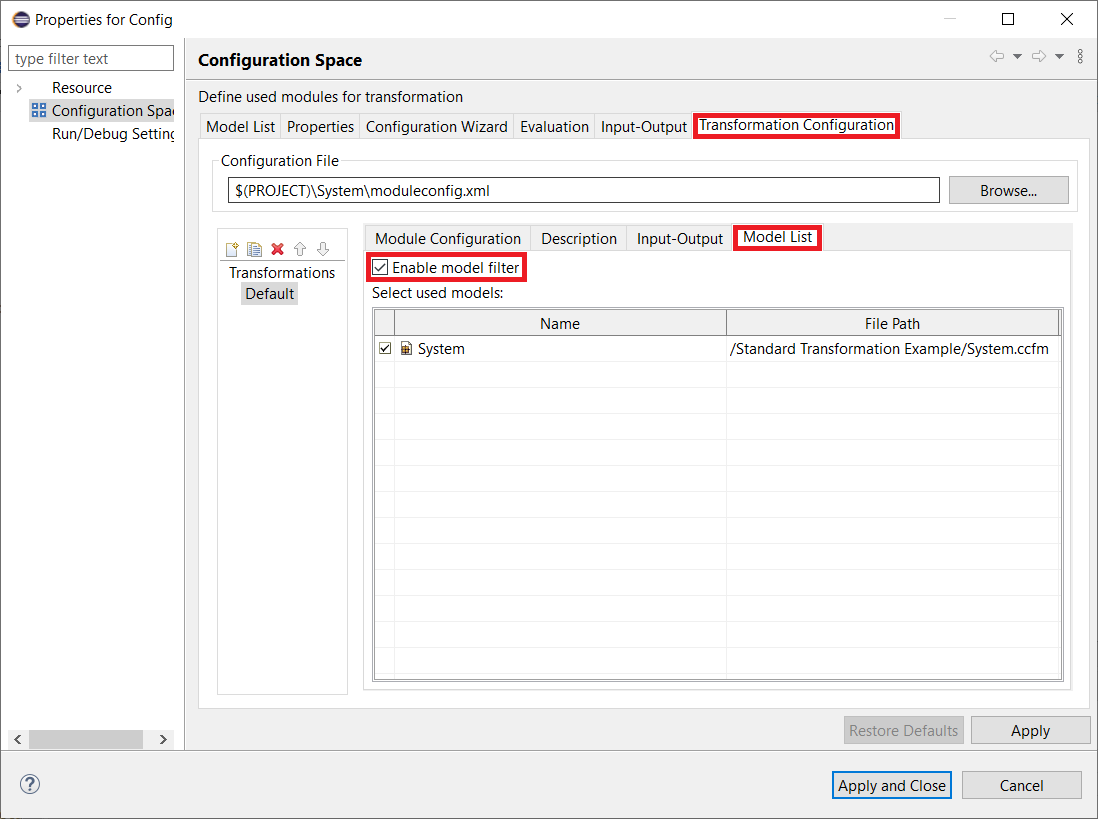Navigate forward with the forward arrow

click(1038, 56)
